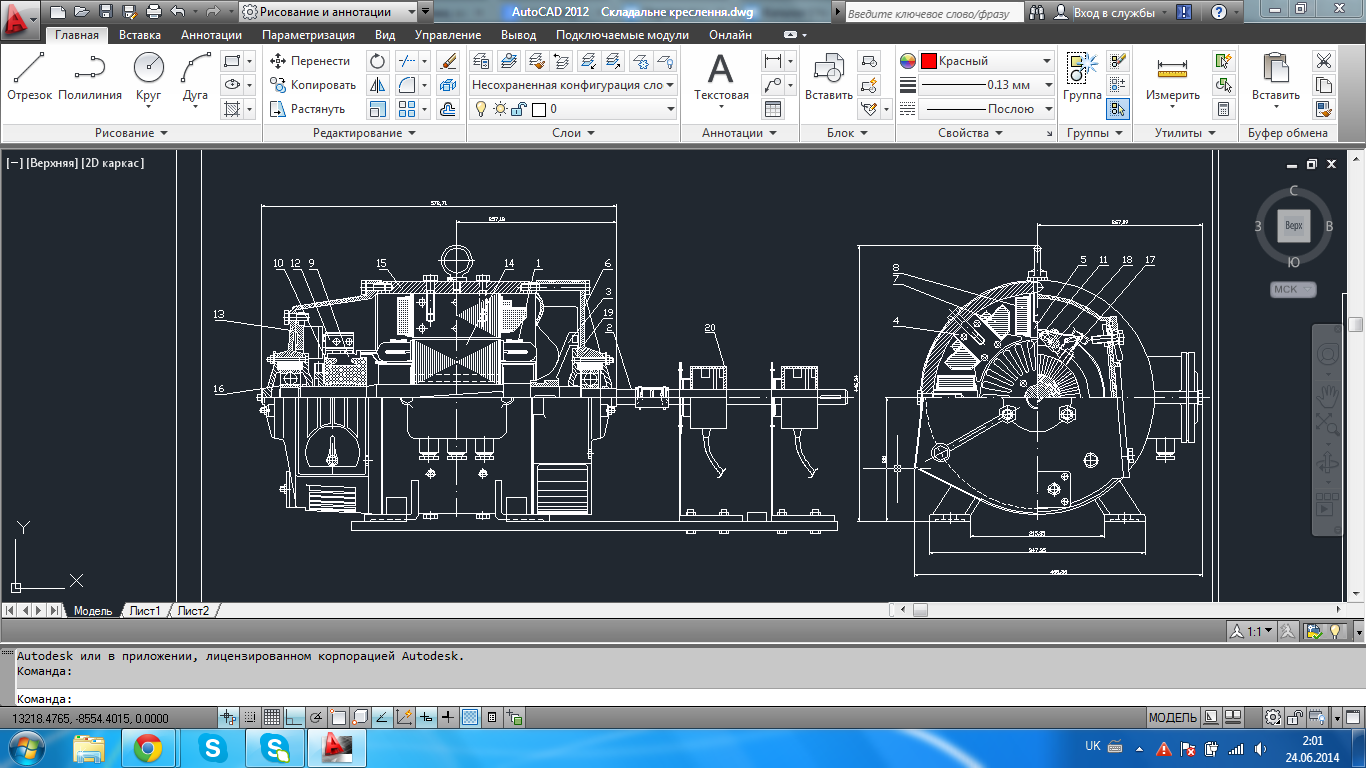Image resolution: width=1366 pixels, height=768 pixels.
Task: Switch to the Лист2 layout tab
Action: click(x=193, y=610)
